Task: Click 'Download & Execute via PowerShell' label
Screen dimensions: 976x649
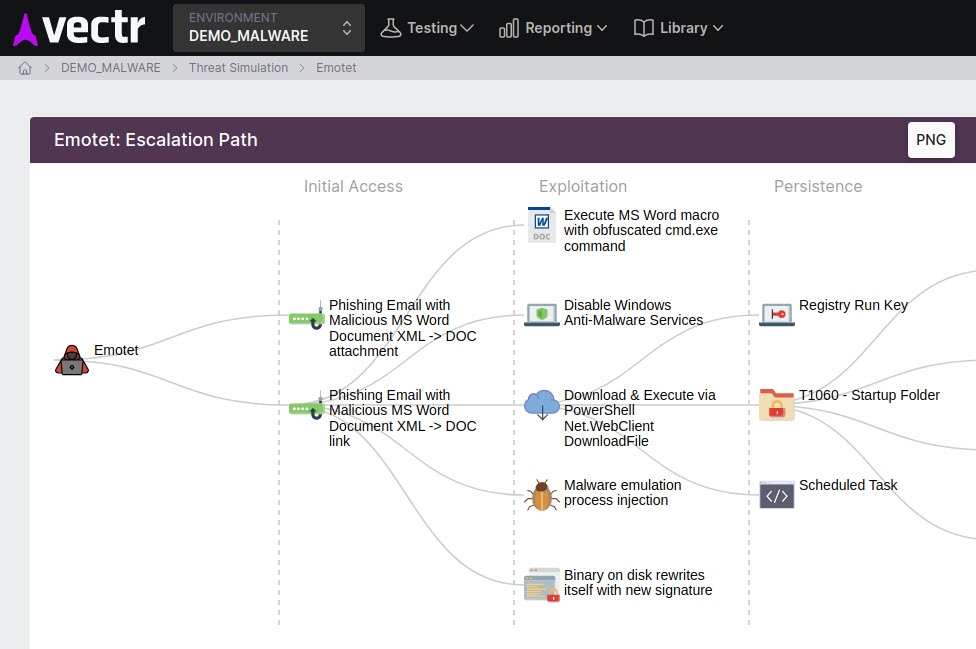Action: 639,418
